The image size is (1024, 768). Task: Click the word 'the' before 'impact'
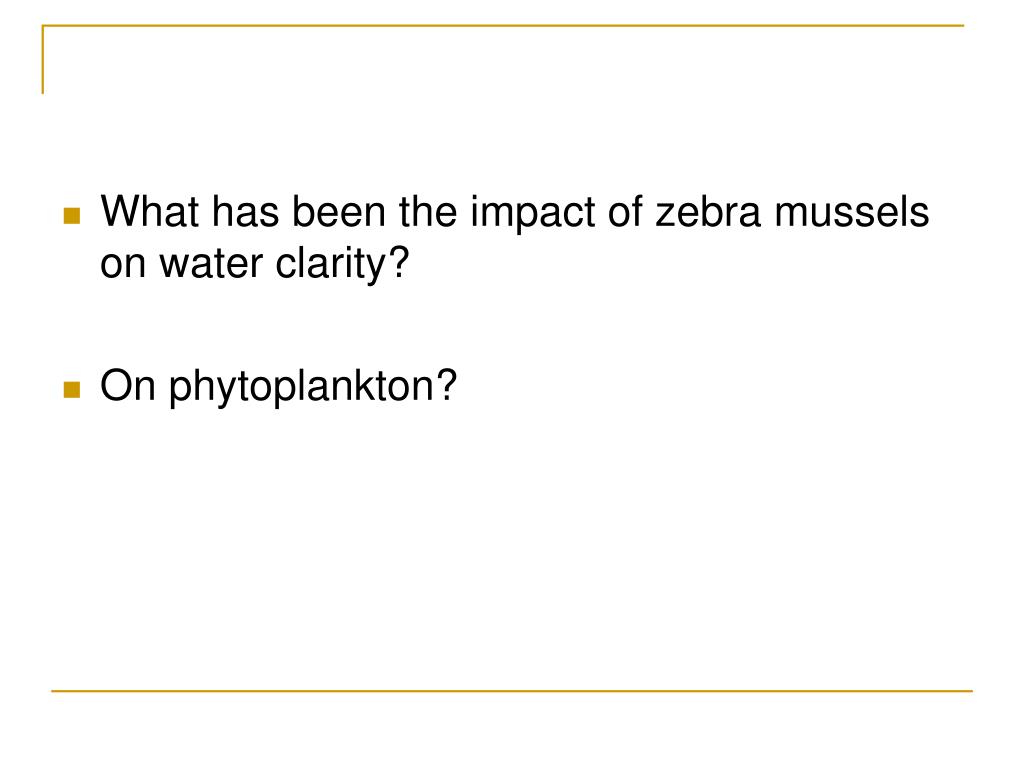pyautogui.click(x=428, y=212)
